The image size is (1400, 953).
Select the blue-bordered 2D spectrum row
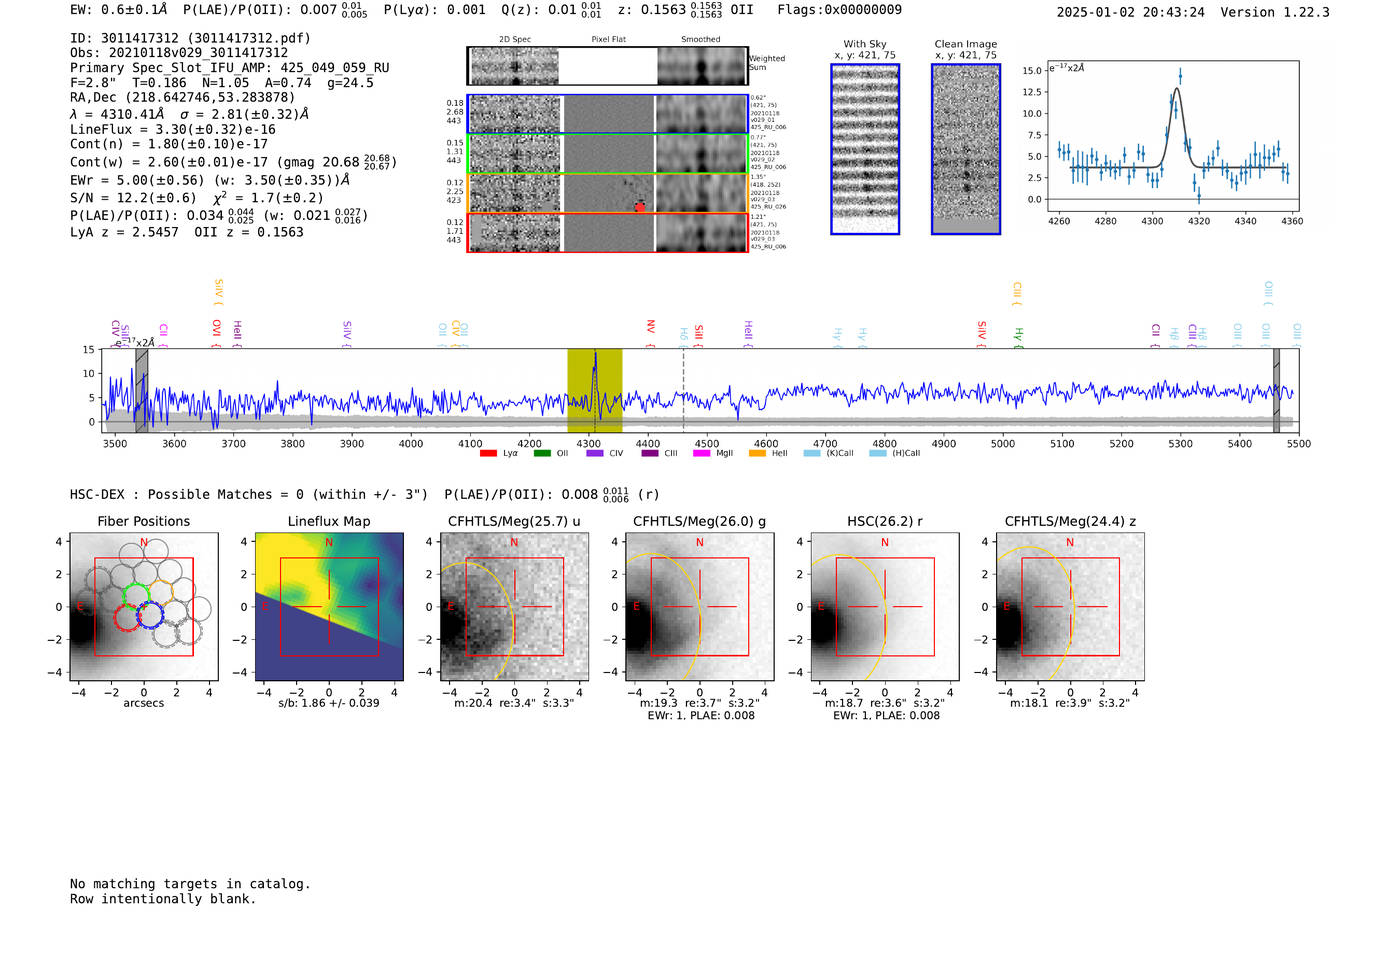click(608, 114)
